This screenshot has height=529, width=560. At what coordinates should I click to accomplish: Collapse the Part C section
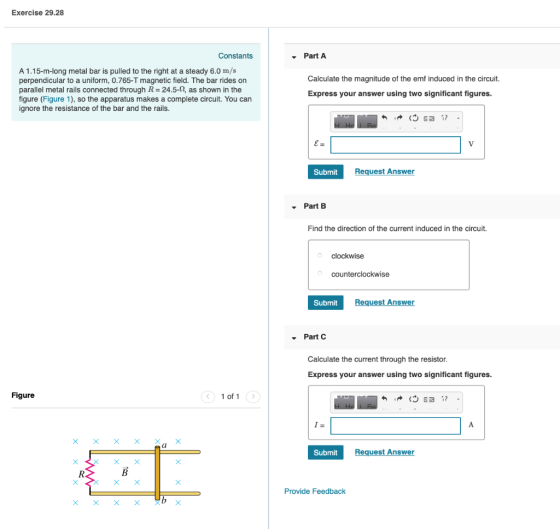coord(294,338)
